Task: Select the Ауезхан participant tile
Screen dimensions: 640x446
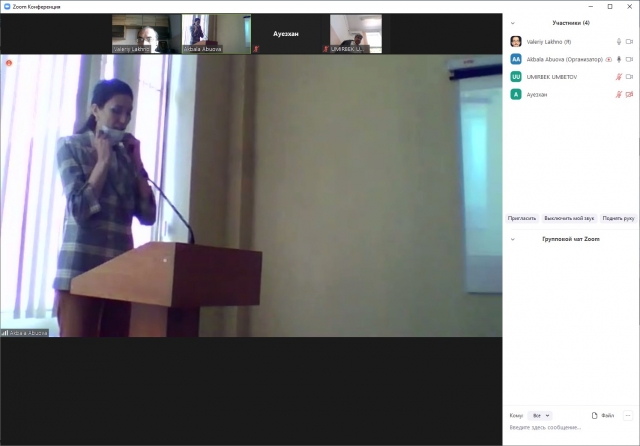Action: pyautogui.click(x=286, y=34)
